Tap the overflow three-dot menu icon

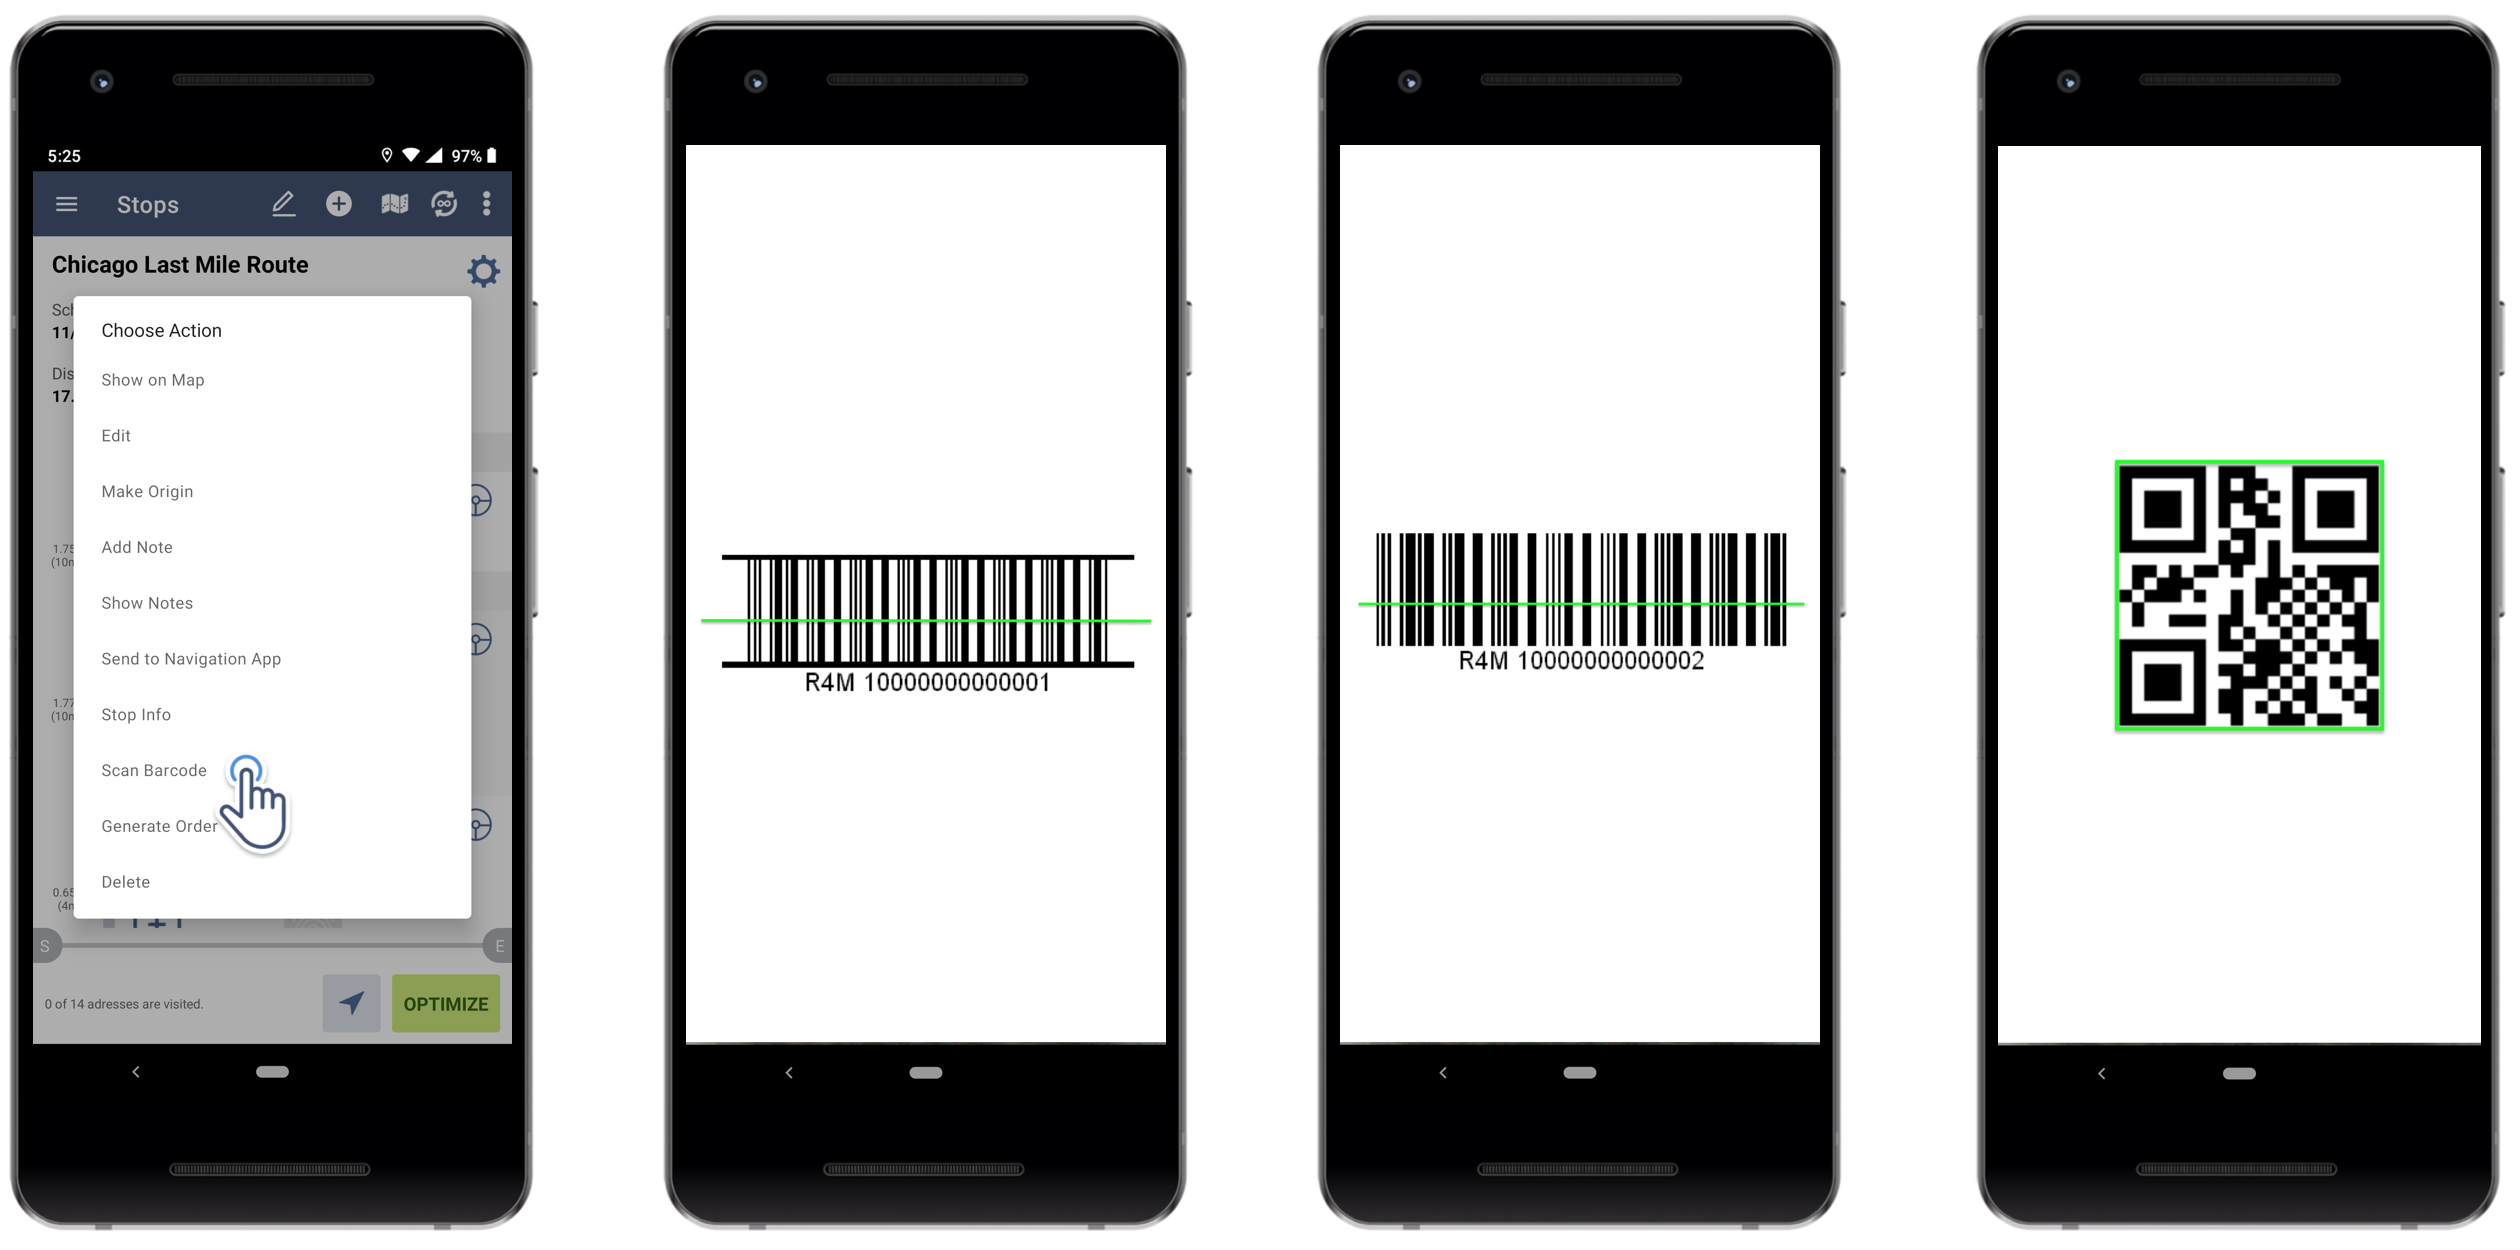click(490, 202)
